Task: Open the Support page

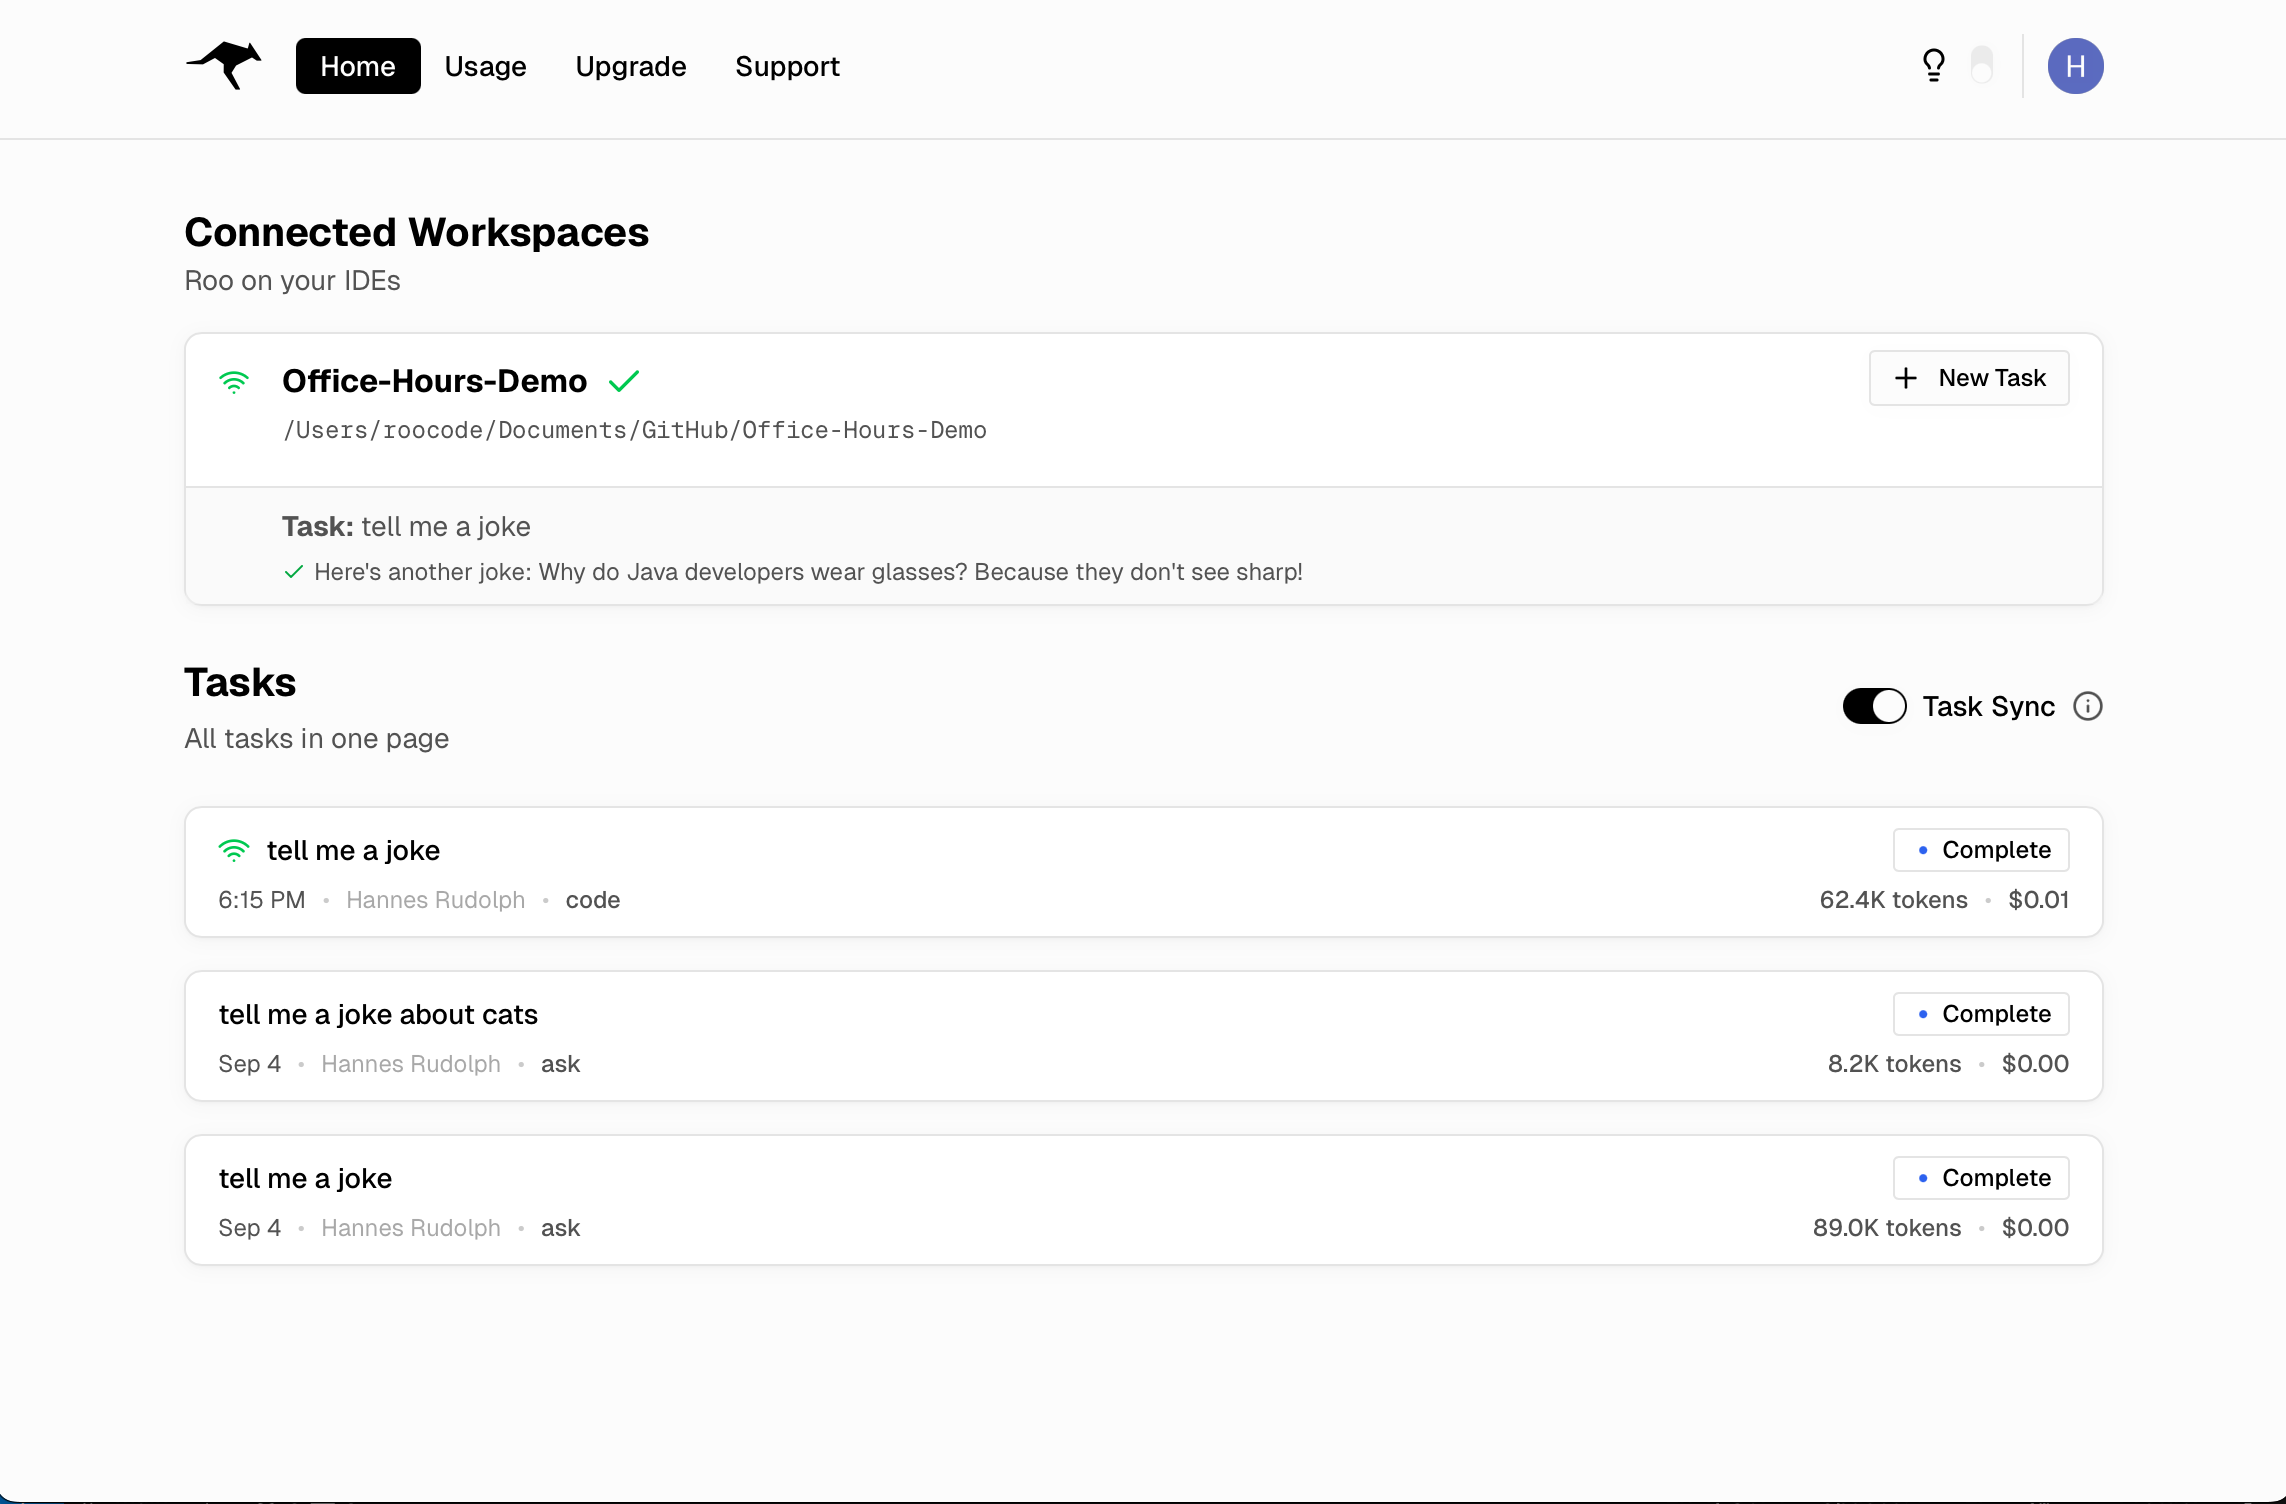Action: (787, 66)
